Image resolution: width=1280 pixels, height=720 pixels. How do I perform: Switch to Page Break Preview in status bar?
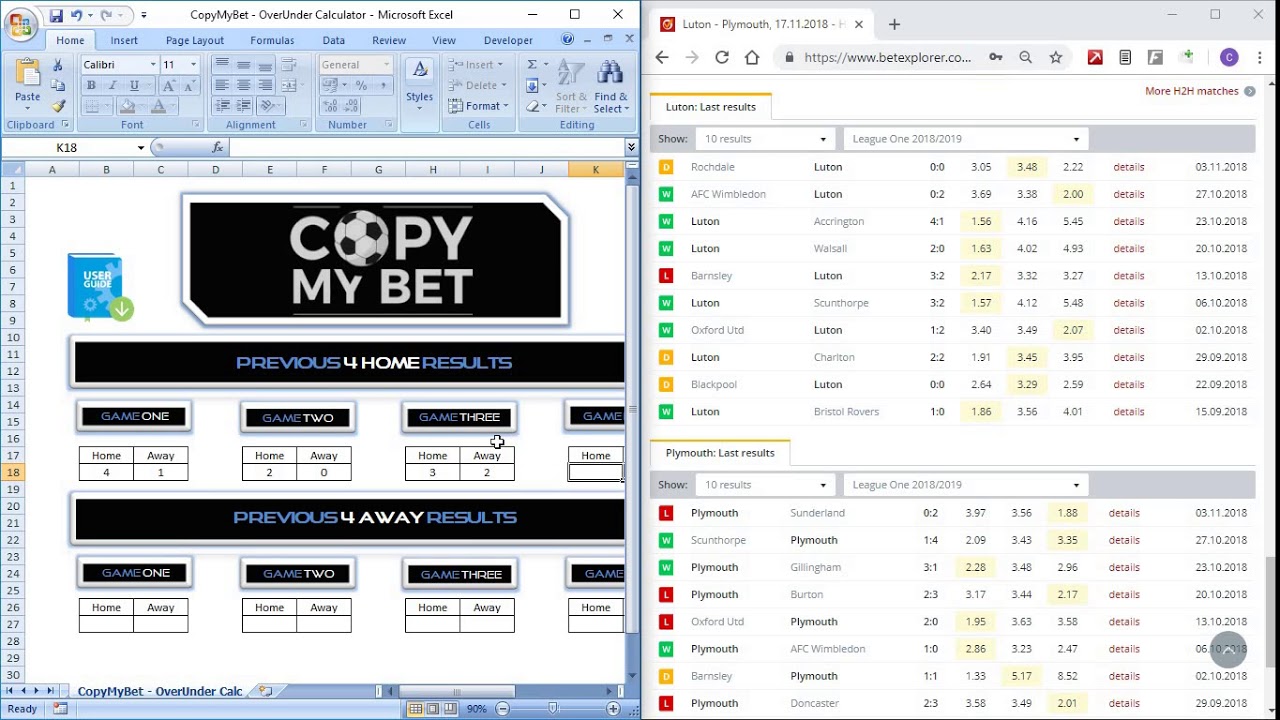click(451, 709)
